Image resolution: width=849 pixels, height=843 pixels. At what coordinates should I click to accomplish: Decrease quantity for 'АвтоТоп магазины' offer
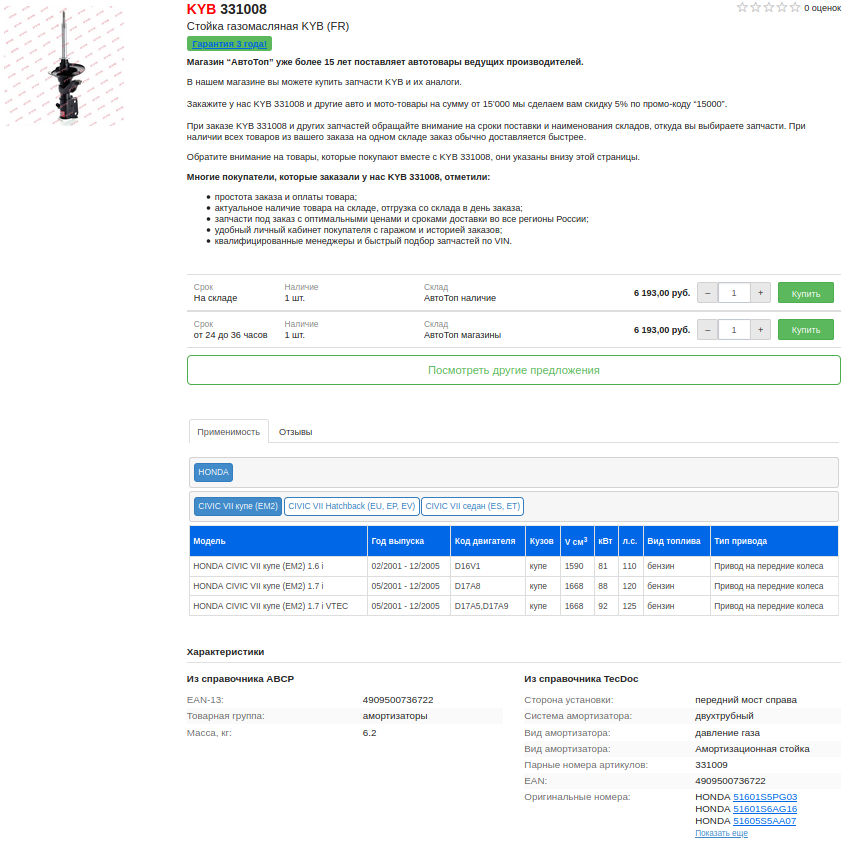click(707, 330)
